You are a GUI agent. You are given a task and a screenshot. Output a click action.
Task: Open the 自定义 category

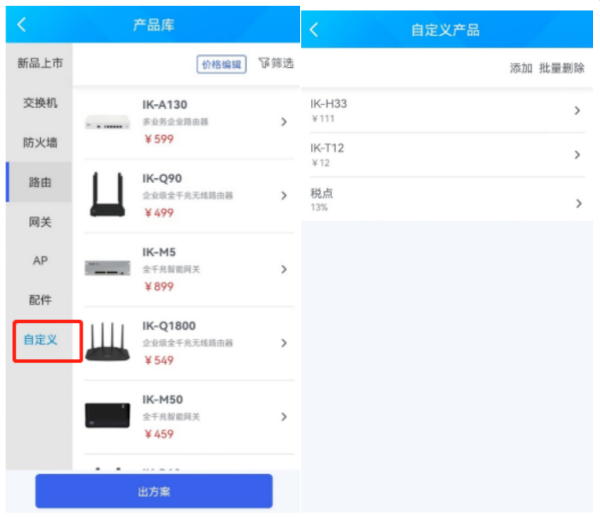(40, 340)
